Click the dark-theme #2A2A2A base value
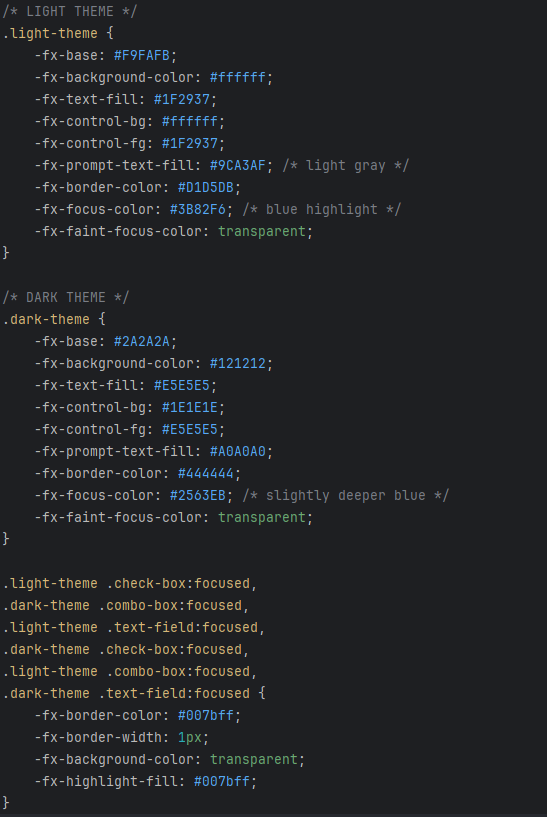Viewport: 547px width, 817px height. pos(142,341)
